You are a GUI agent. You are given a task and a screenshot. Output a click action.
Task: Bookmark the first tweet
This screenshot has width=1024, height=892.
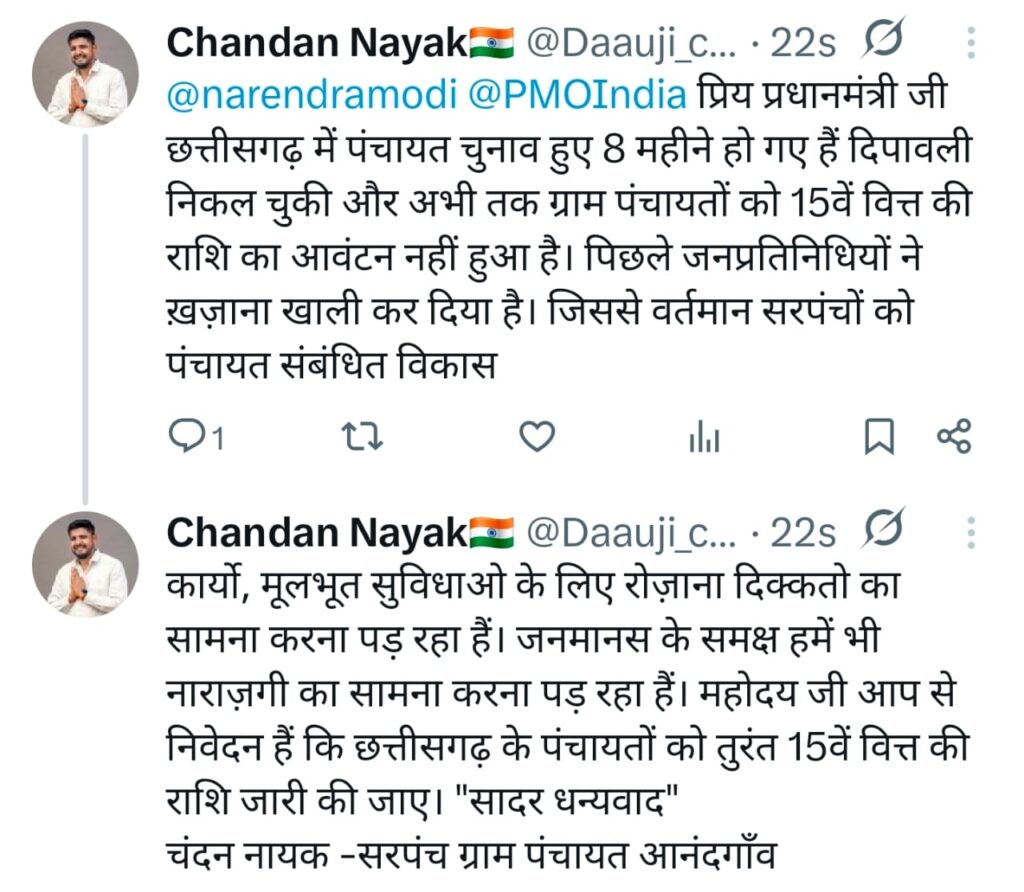(878, 437)
